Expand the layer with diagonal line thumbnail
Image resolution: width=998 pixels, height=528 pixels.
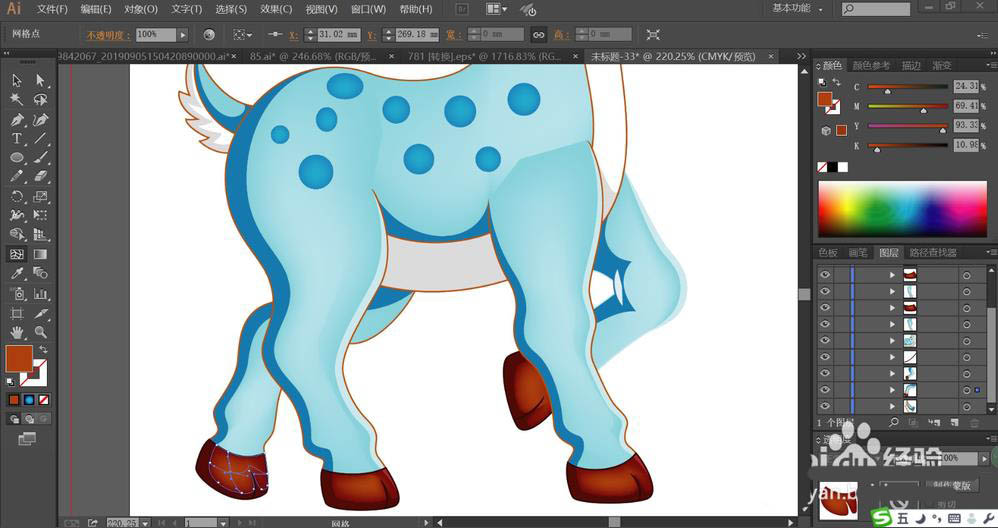click(x=892, y=358)
